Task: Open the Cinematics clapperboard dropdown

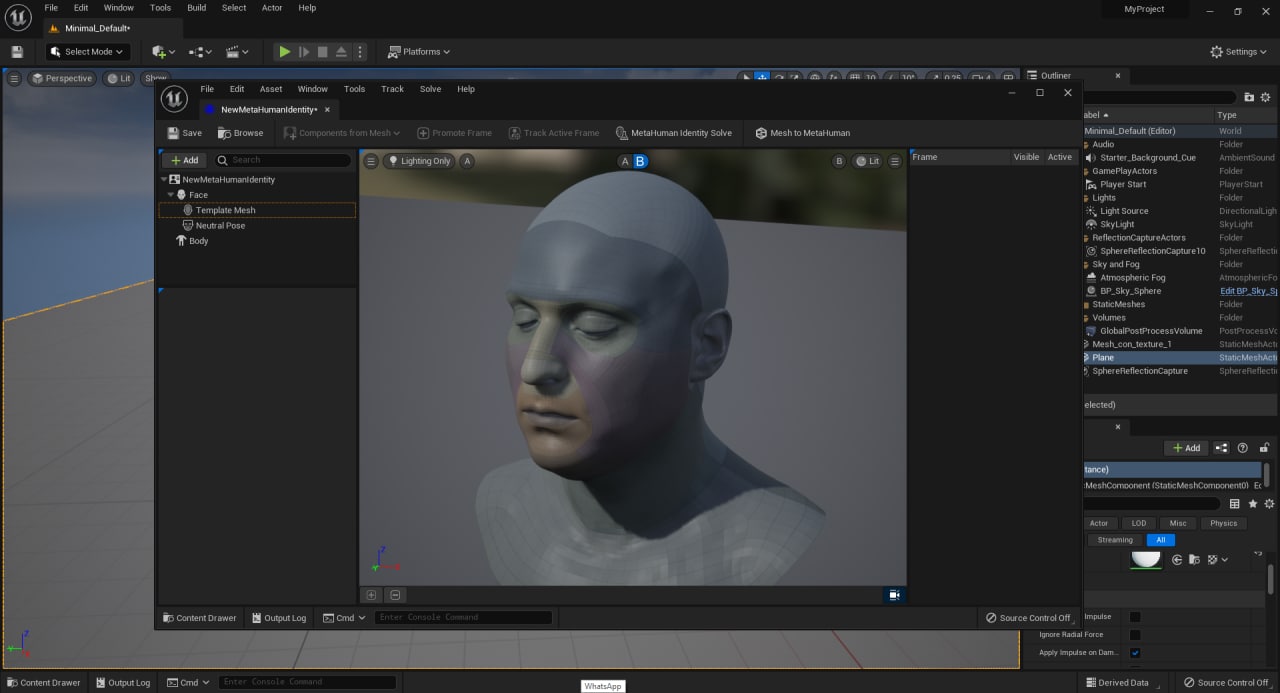Action: 237,51
